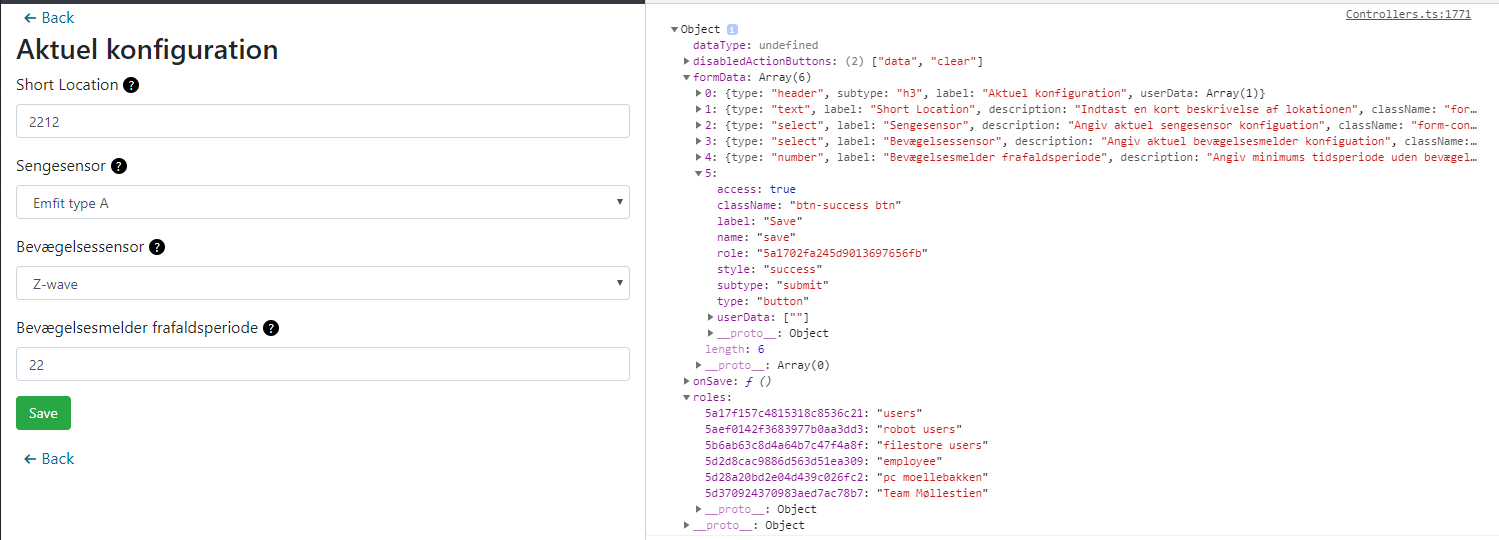Click the Short Location label text
This screenshot has width=1499, height=540.
[67, 85]
